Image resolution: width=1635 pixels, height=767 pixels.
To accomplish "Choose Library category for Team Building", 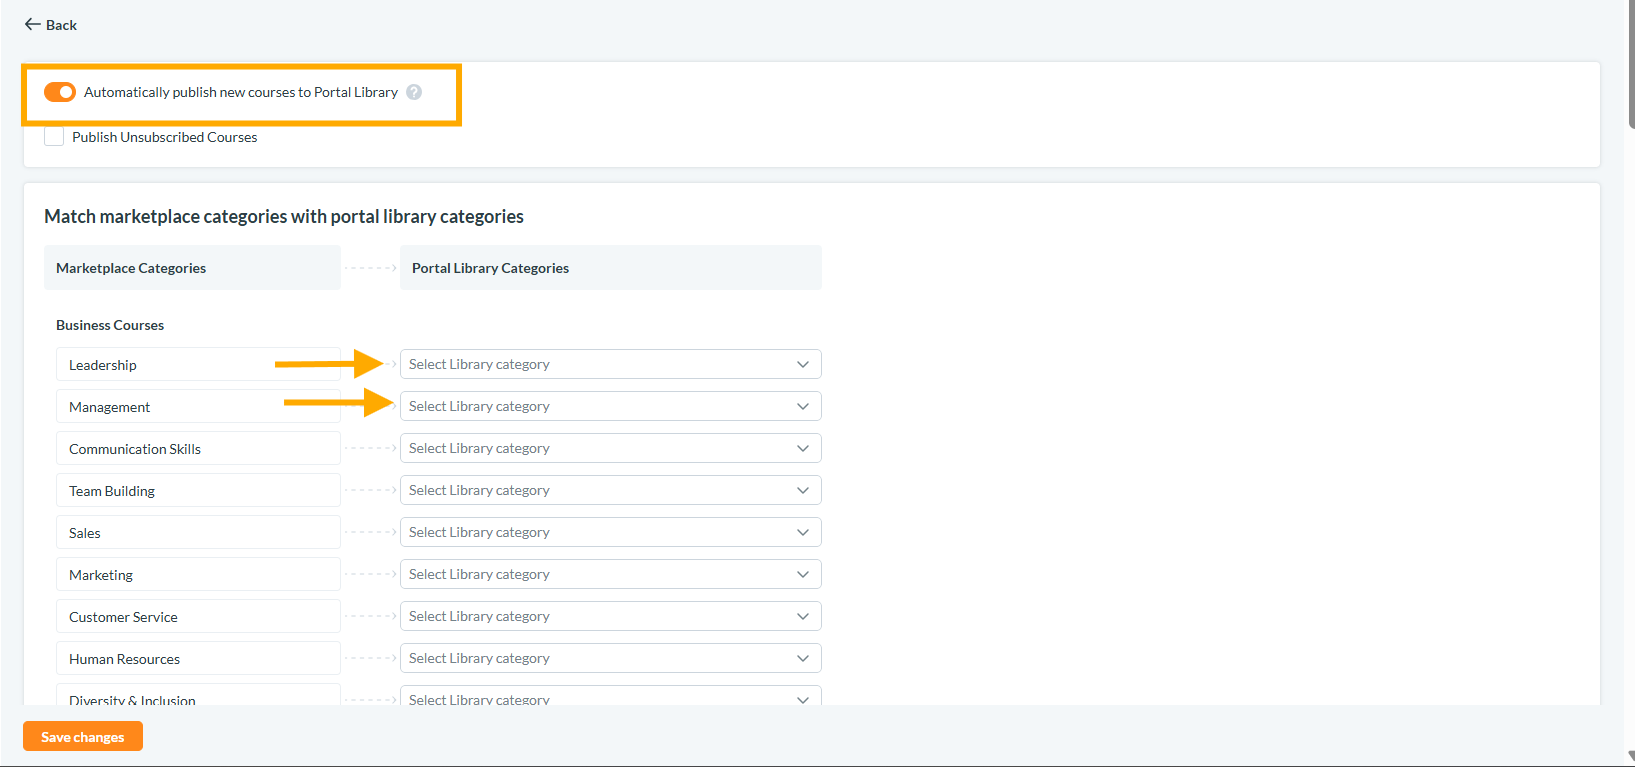I will tap(611, 490).
